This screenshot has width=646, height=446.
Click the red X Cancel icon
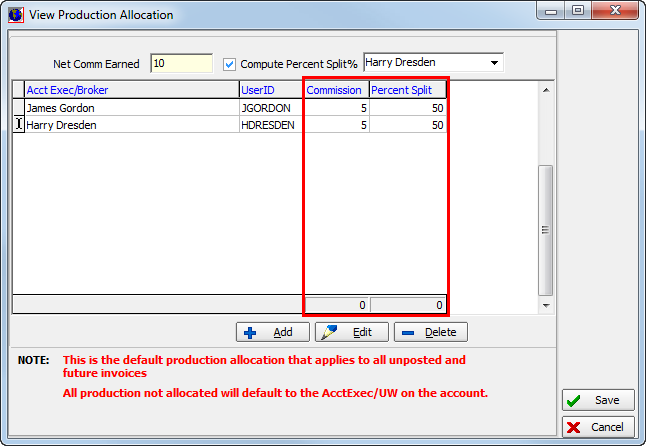(x=573, y=427)
